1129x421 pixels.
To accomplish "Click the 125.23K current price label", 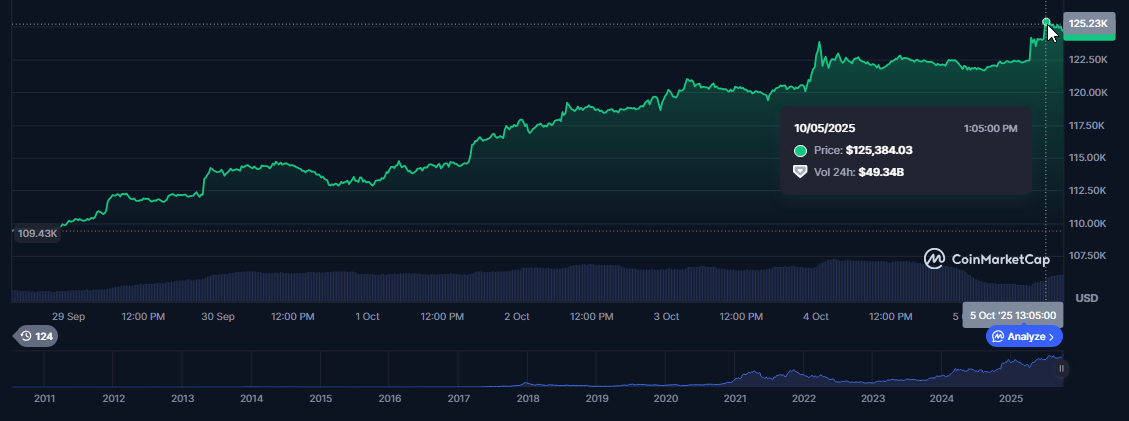I will coord(1088,23).
